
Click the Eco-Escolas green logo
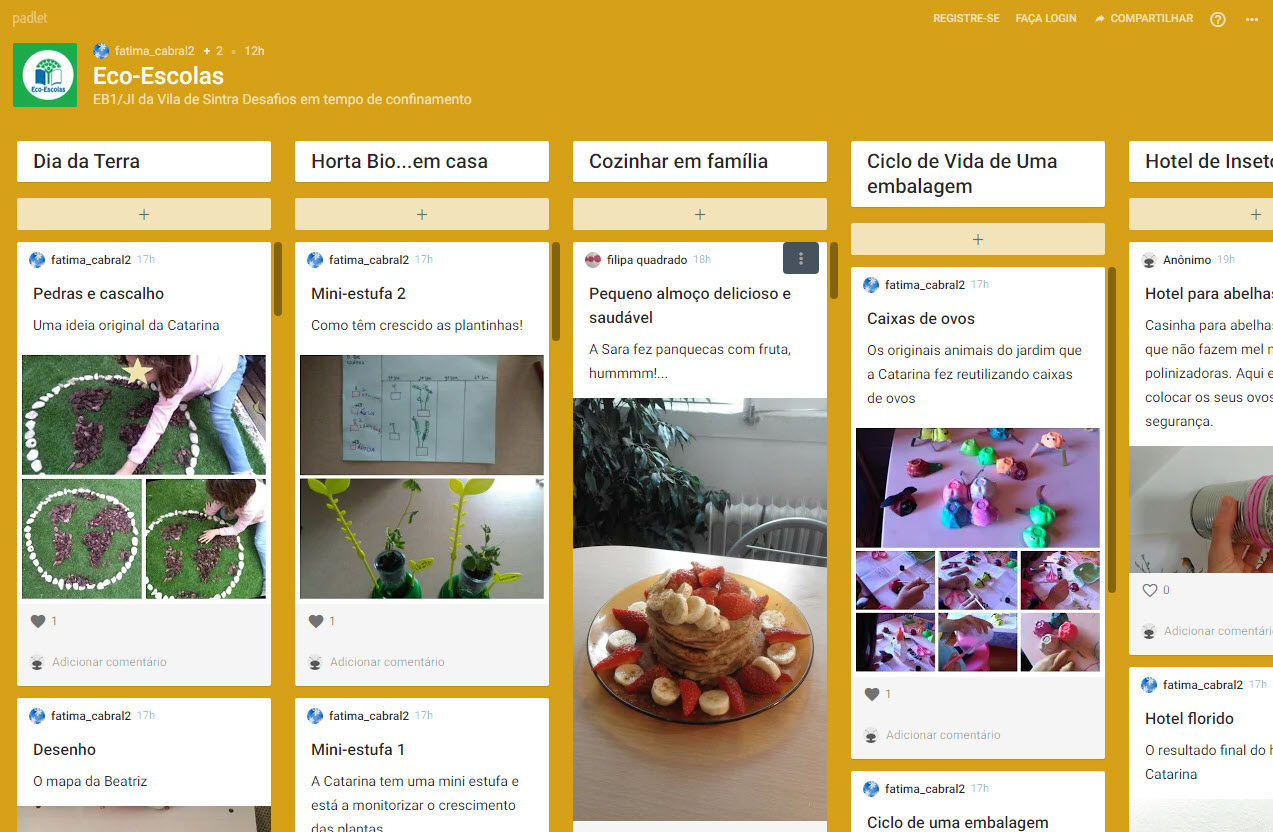45,75
